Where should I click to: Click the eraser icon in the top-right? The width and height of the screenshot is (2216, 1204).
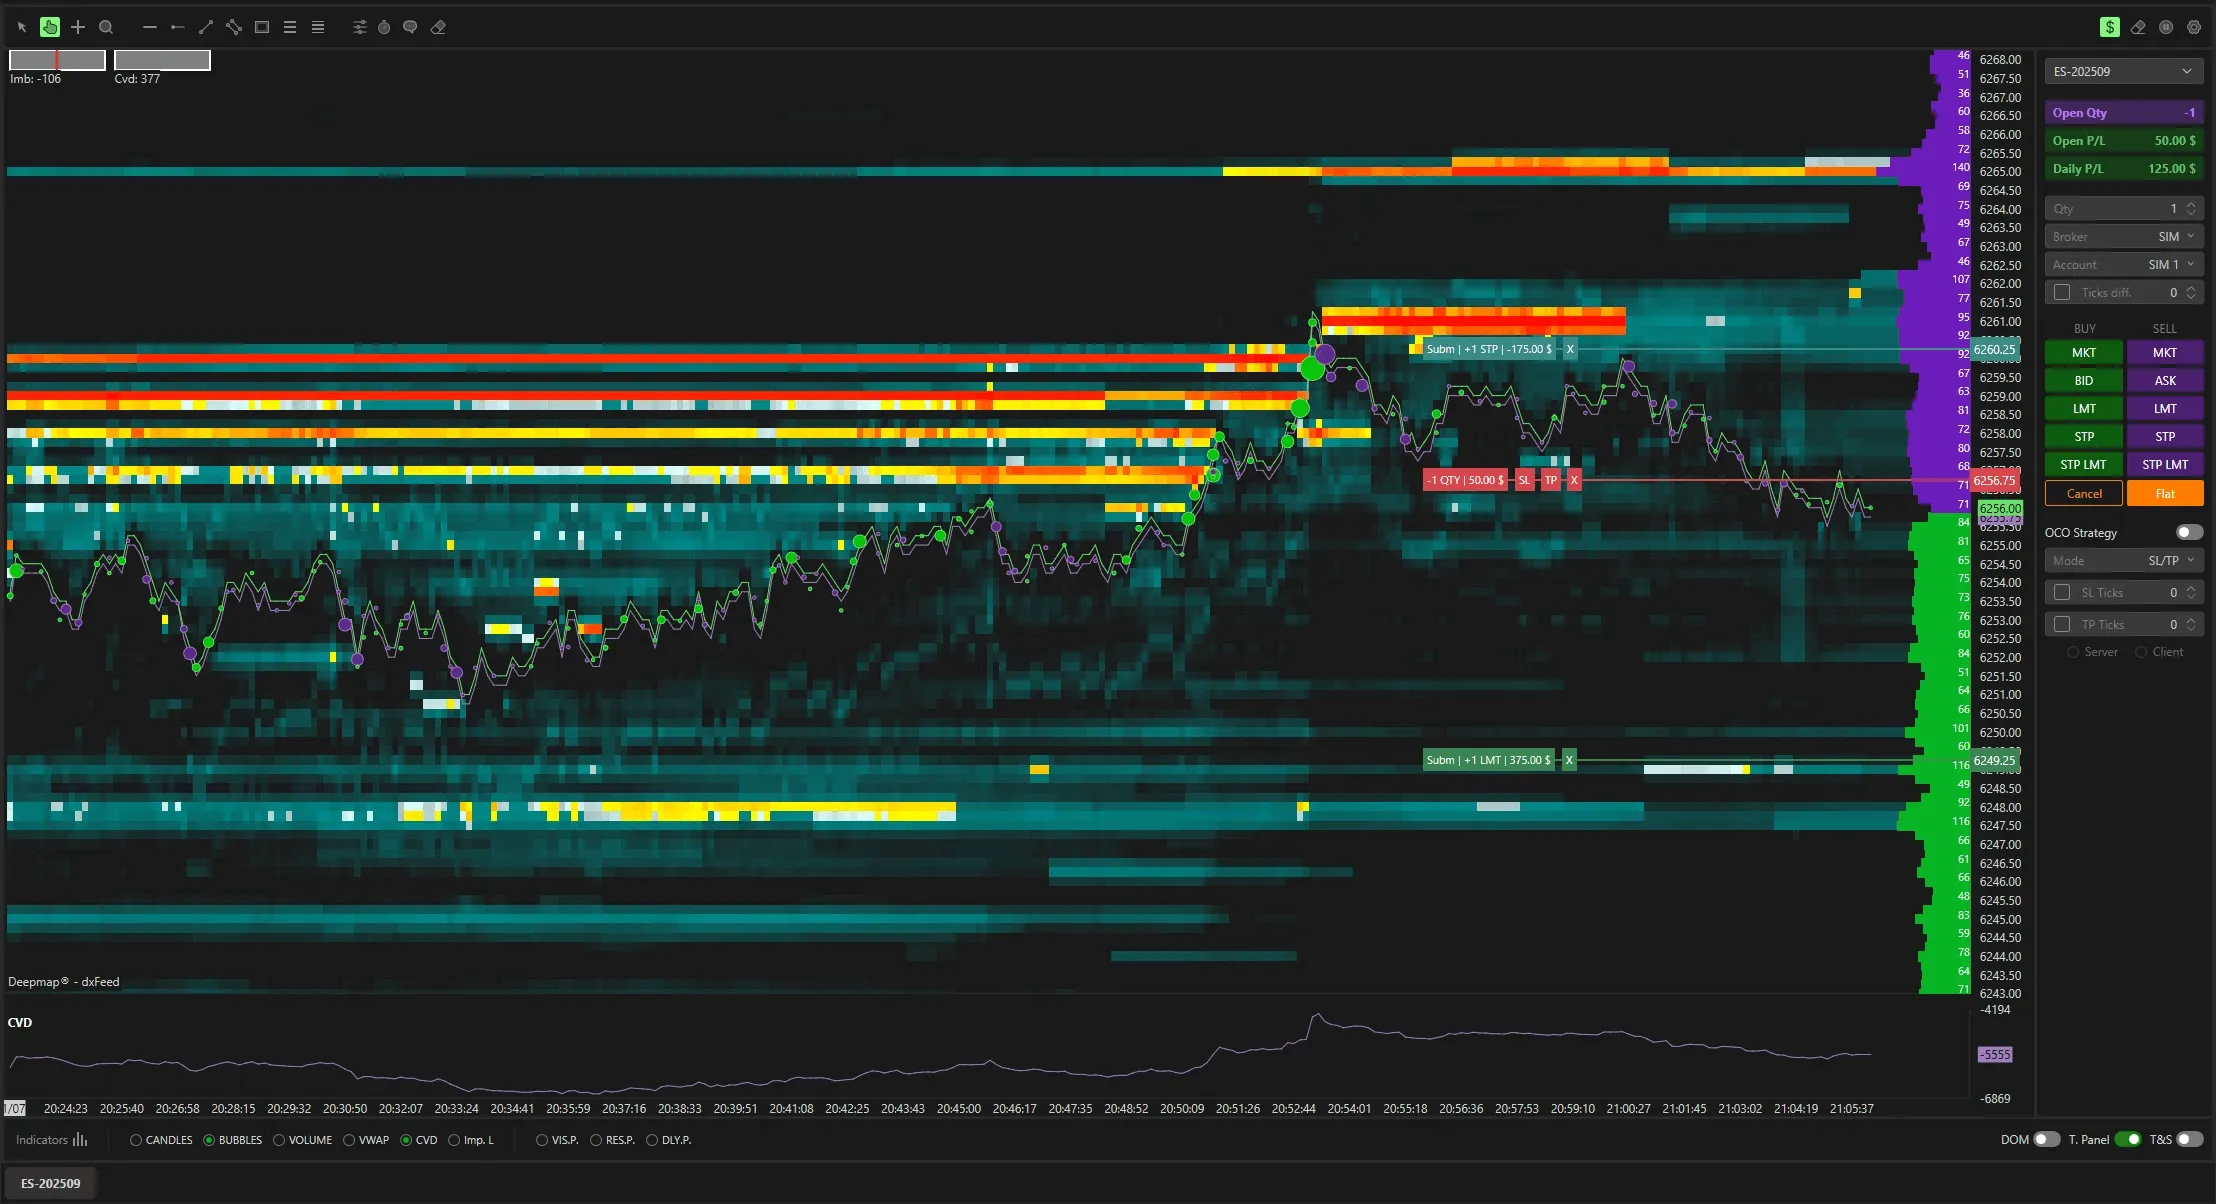point(2138,27)
